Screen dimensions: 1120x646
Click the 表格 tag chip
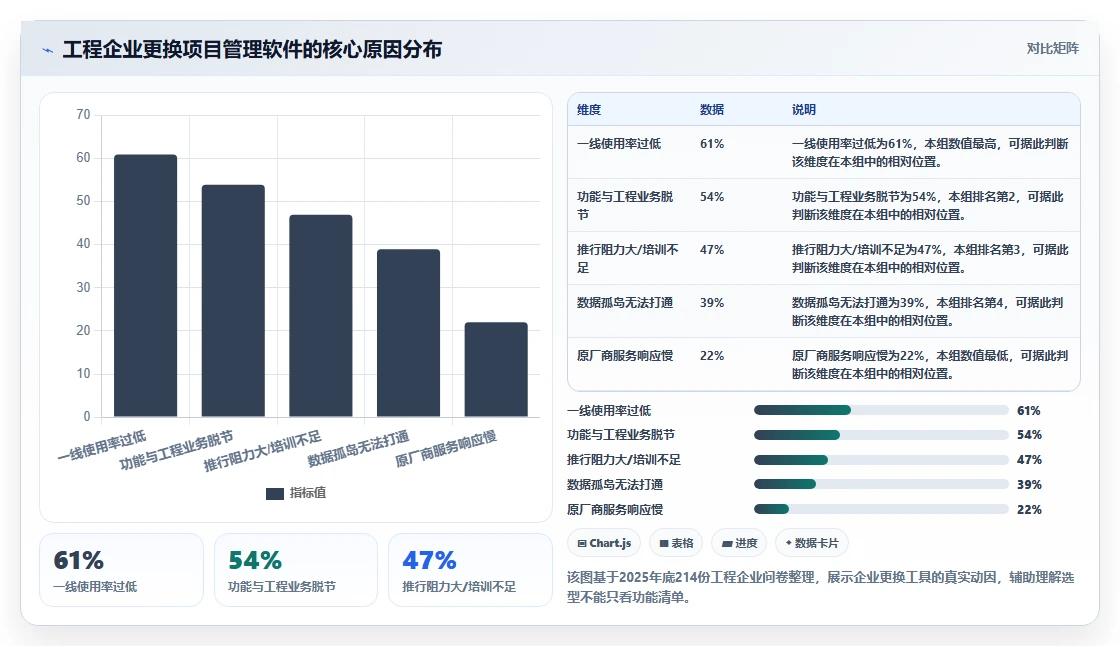click(x=676, y=543)
